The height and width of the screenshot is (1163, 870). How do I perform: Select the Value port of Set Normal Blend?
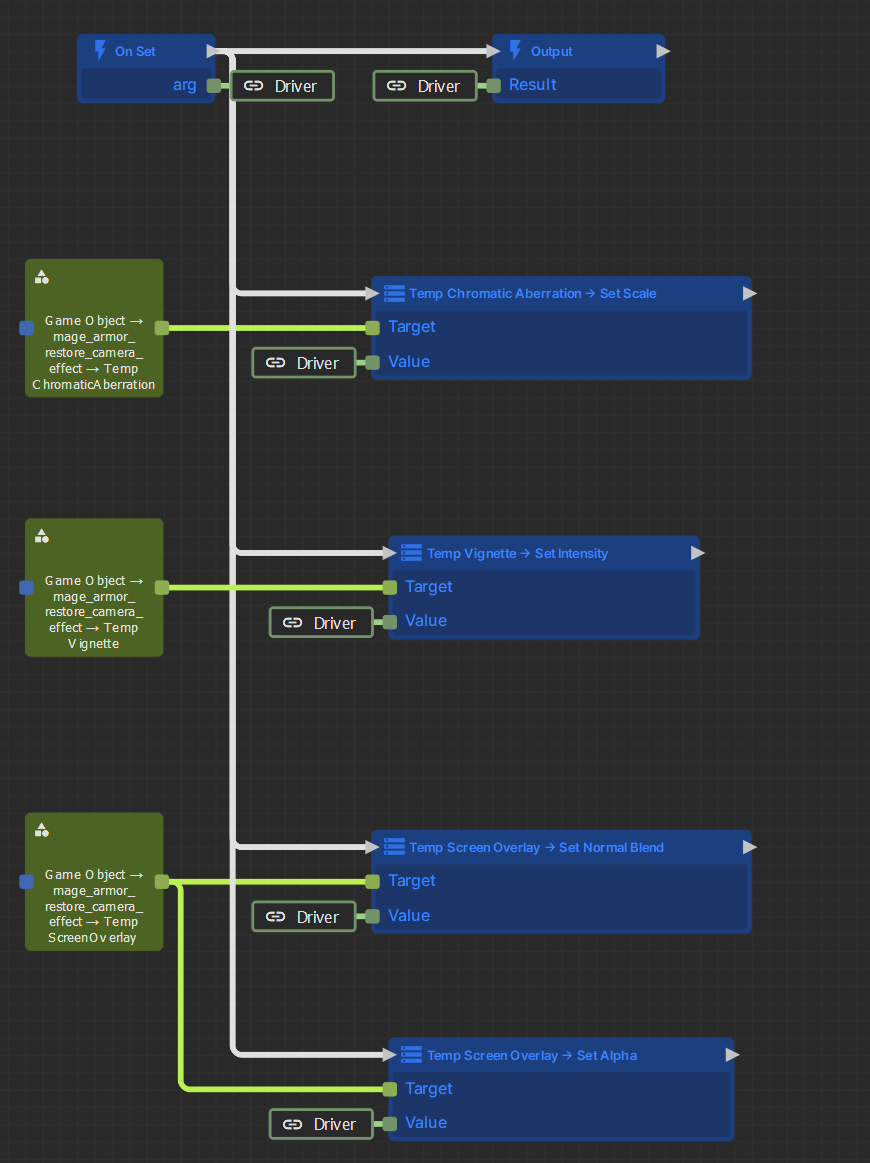click(373, 916)
